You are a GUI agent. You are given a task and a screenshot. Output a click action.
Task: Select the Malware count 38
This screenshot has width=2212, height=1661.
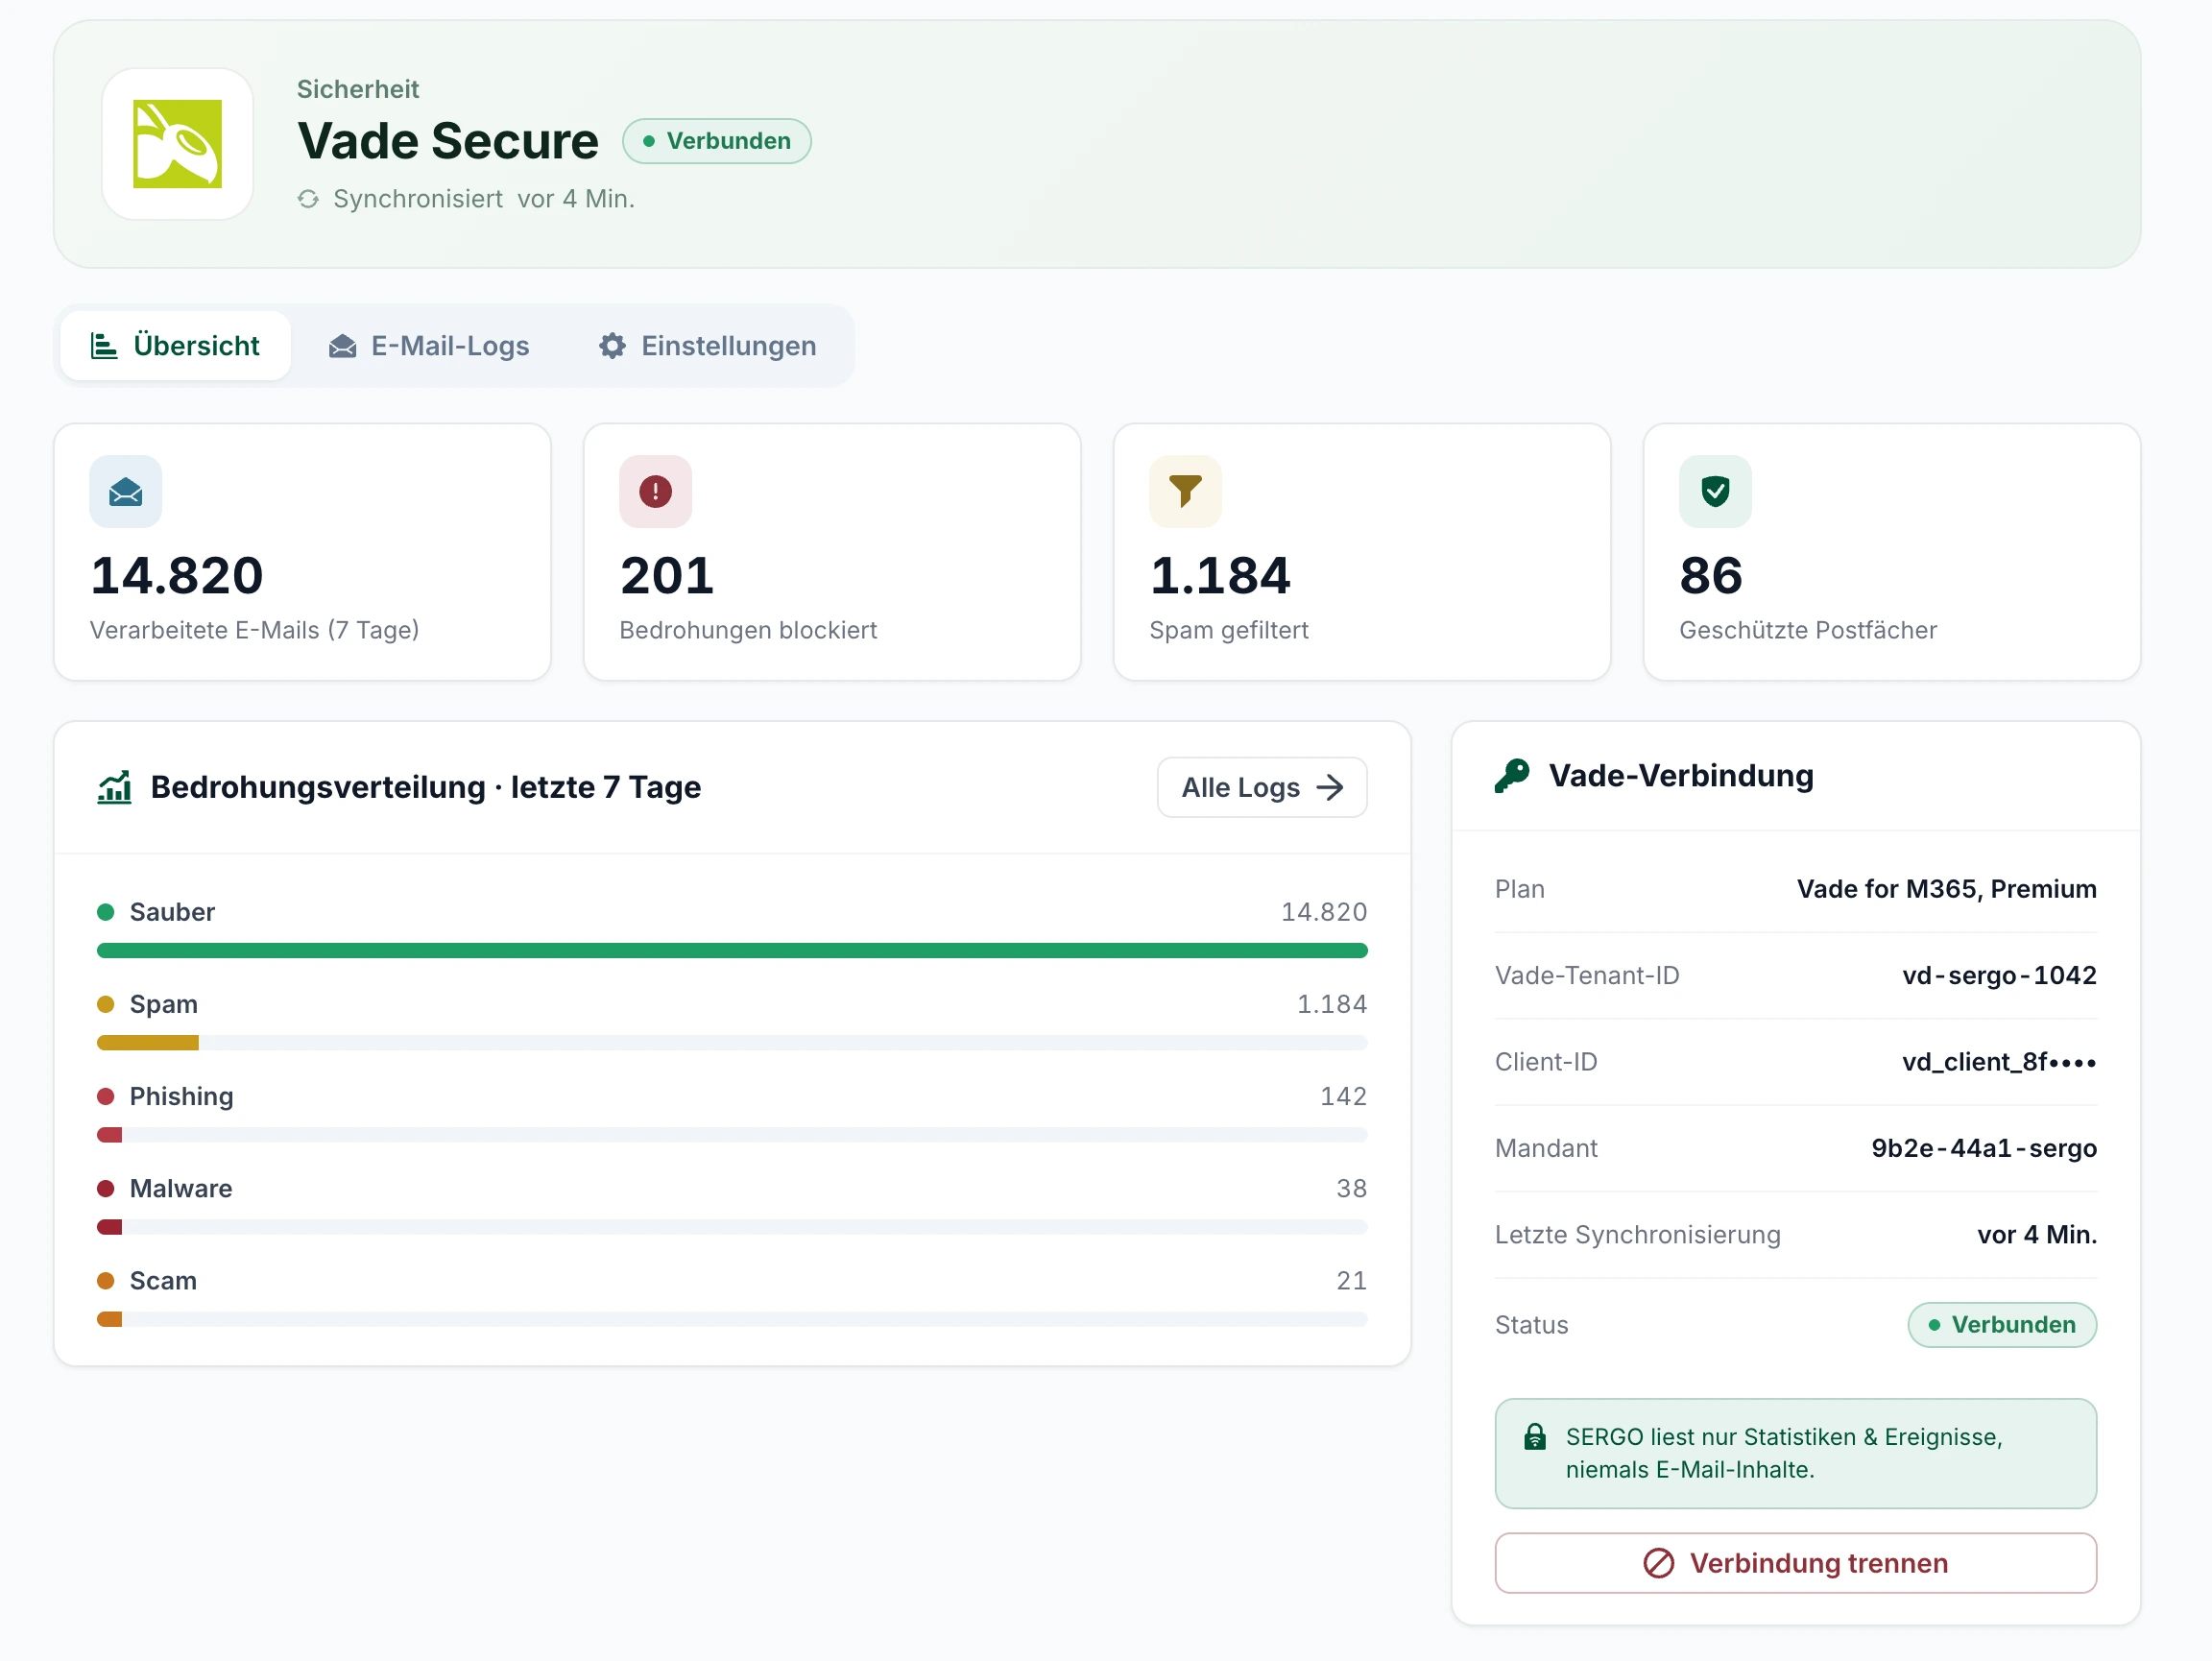coord(1351,1188)
